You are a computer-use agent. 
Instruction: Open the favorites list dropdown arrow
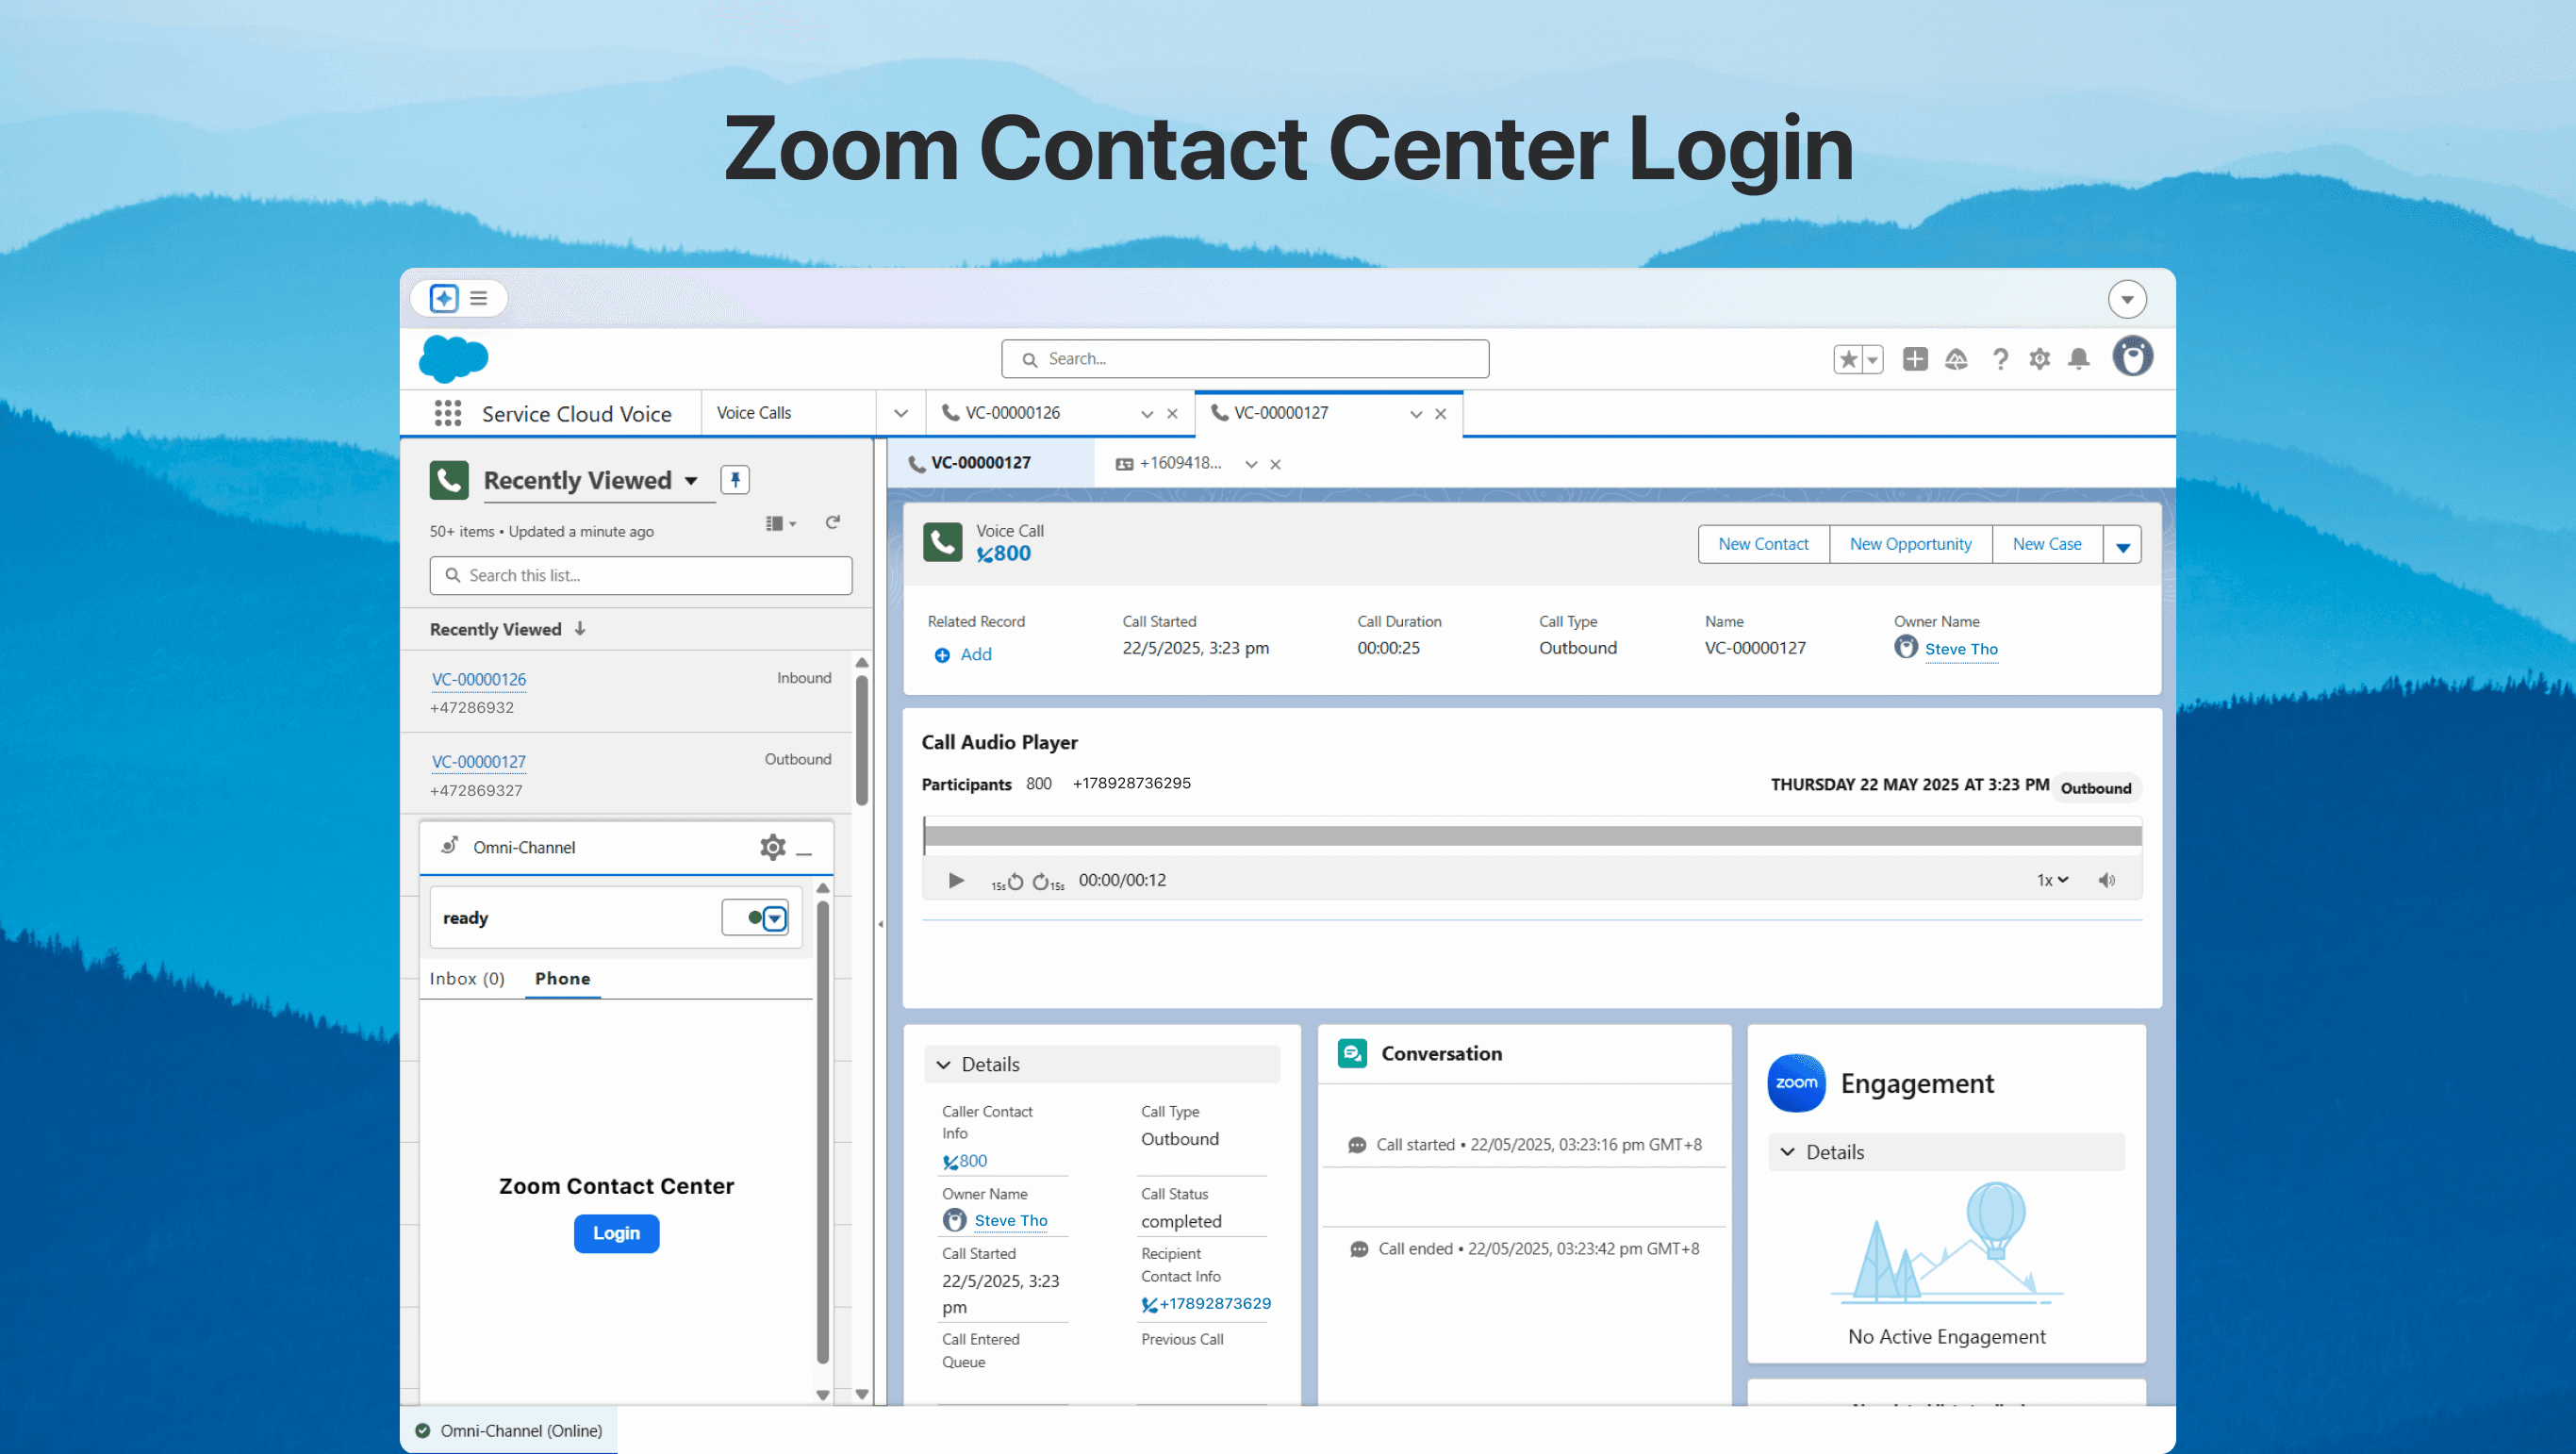pos(1873,359)
